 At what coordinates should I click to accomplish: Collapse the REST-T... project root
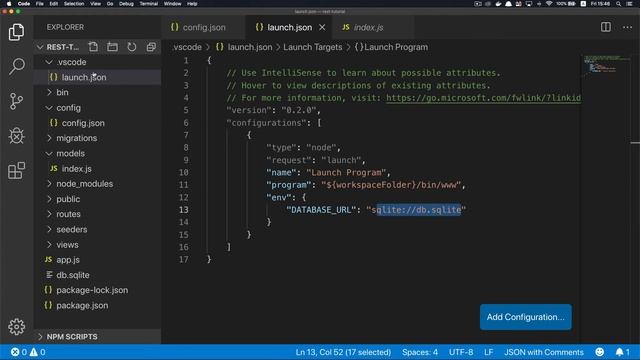pos(40,47)
